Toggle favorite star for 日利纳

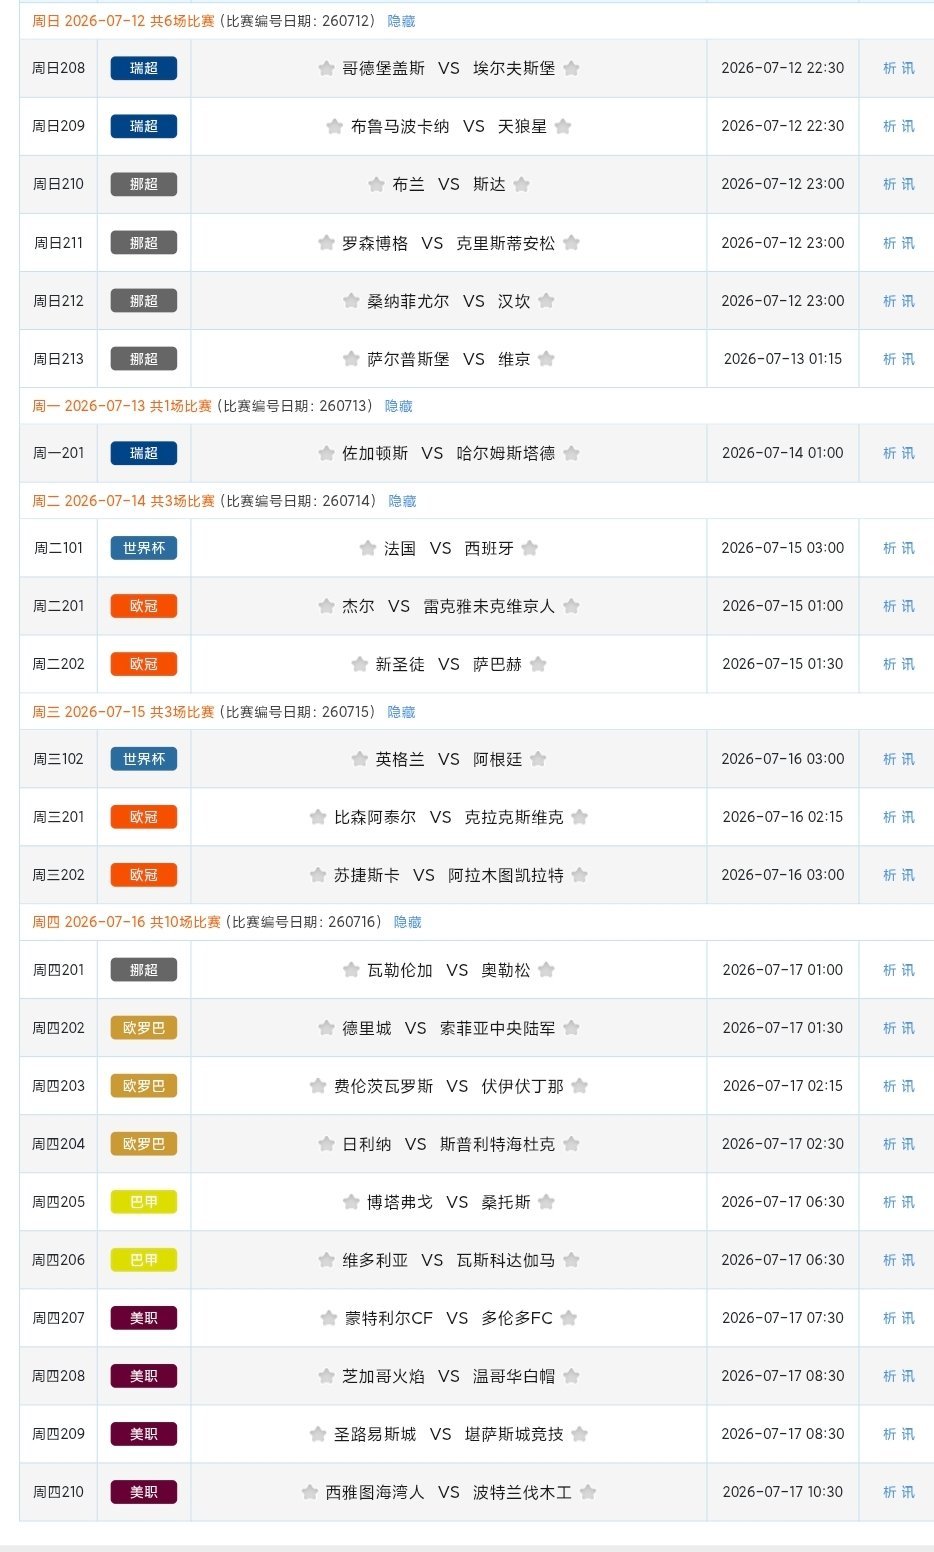pos(326,1144)
